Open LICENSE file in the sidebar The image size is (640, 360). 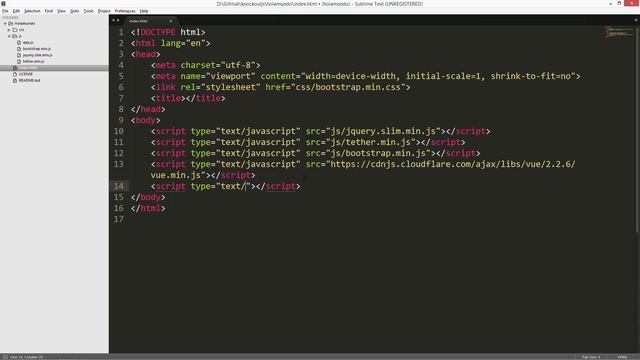coord(25,74)
